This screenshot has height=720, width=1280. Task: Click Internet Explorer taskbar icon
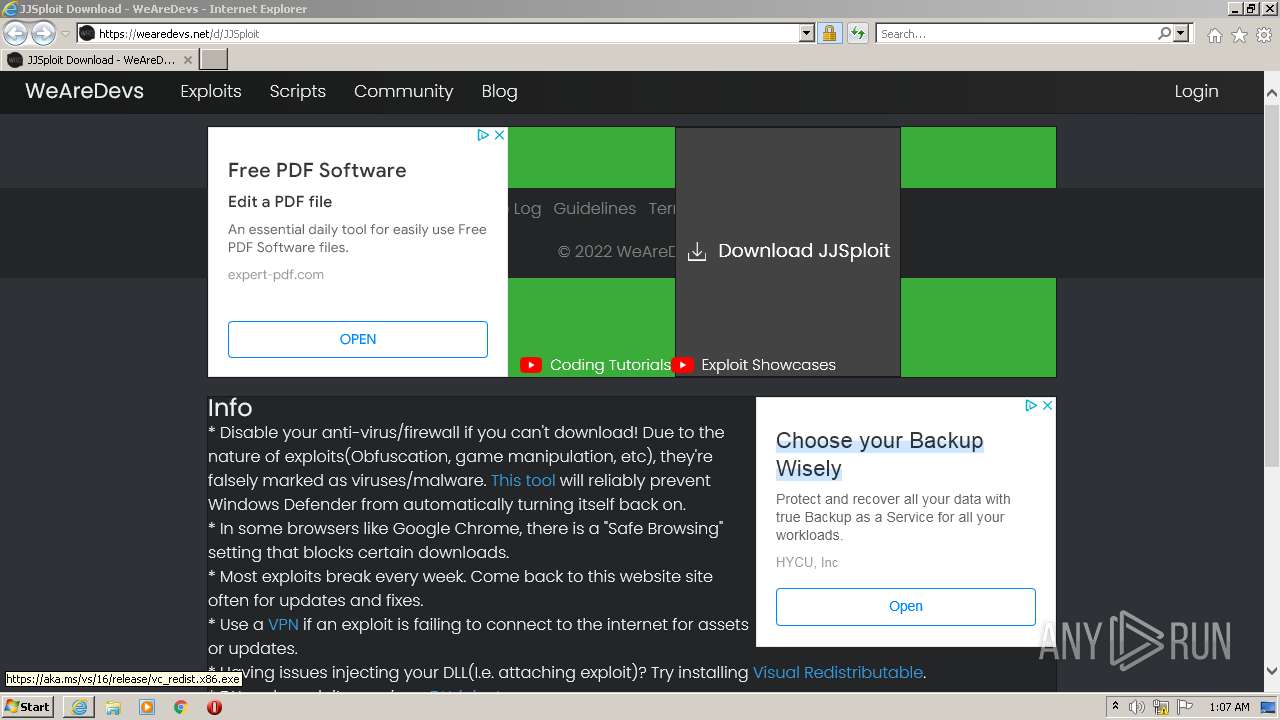pos(79,707)
